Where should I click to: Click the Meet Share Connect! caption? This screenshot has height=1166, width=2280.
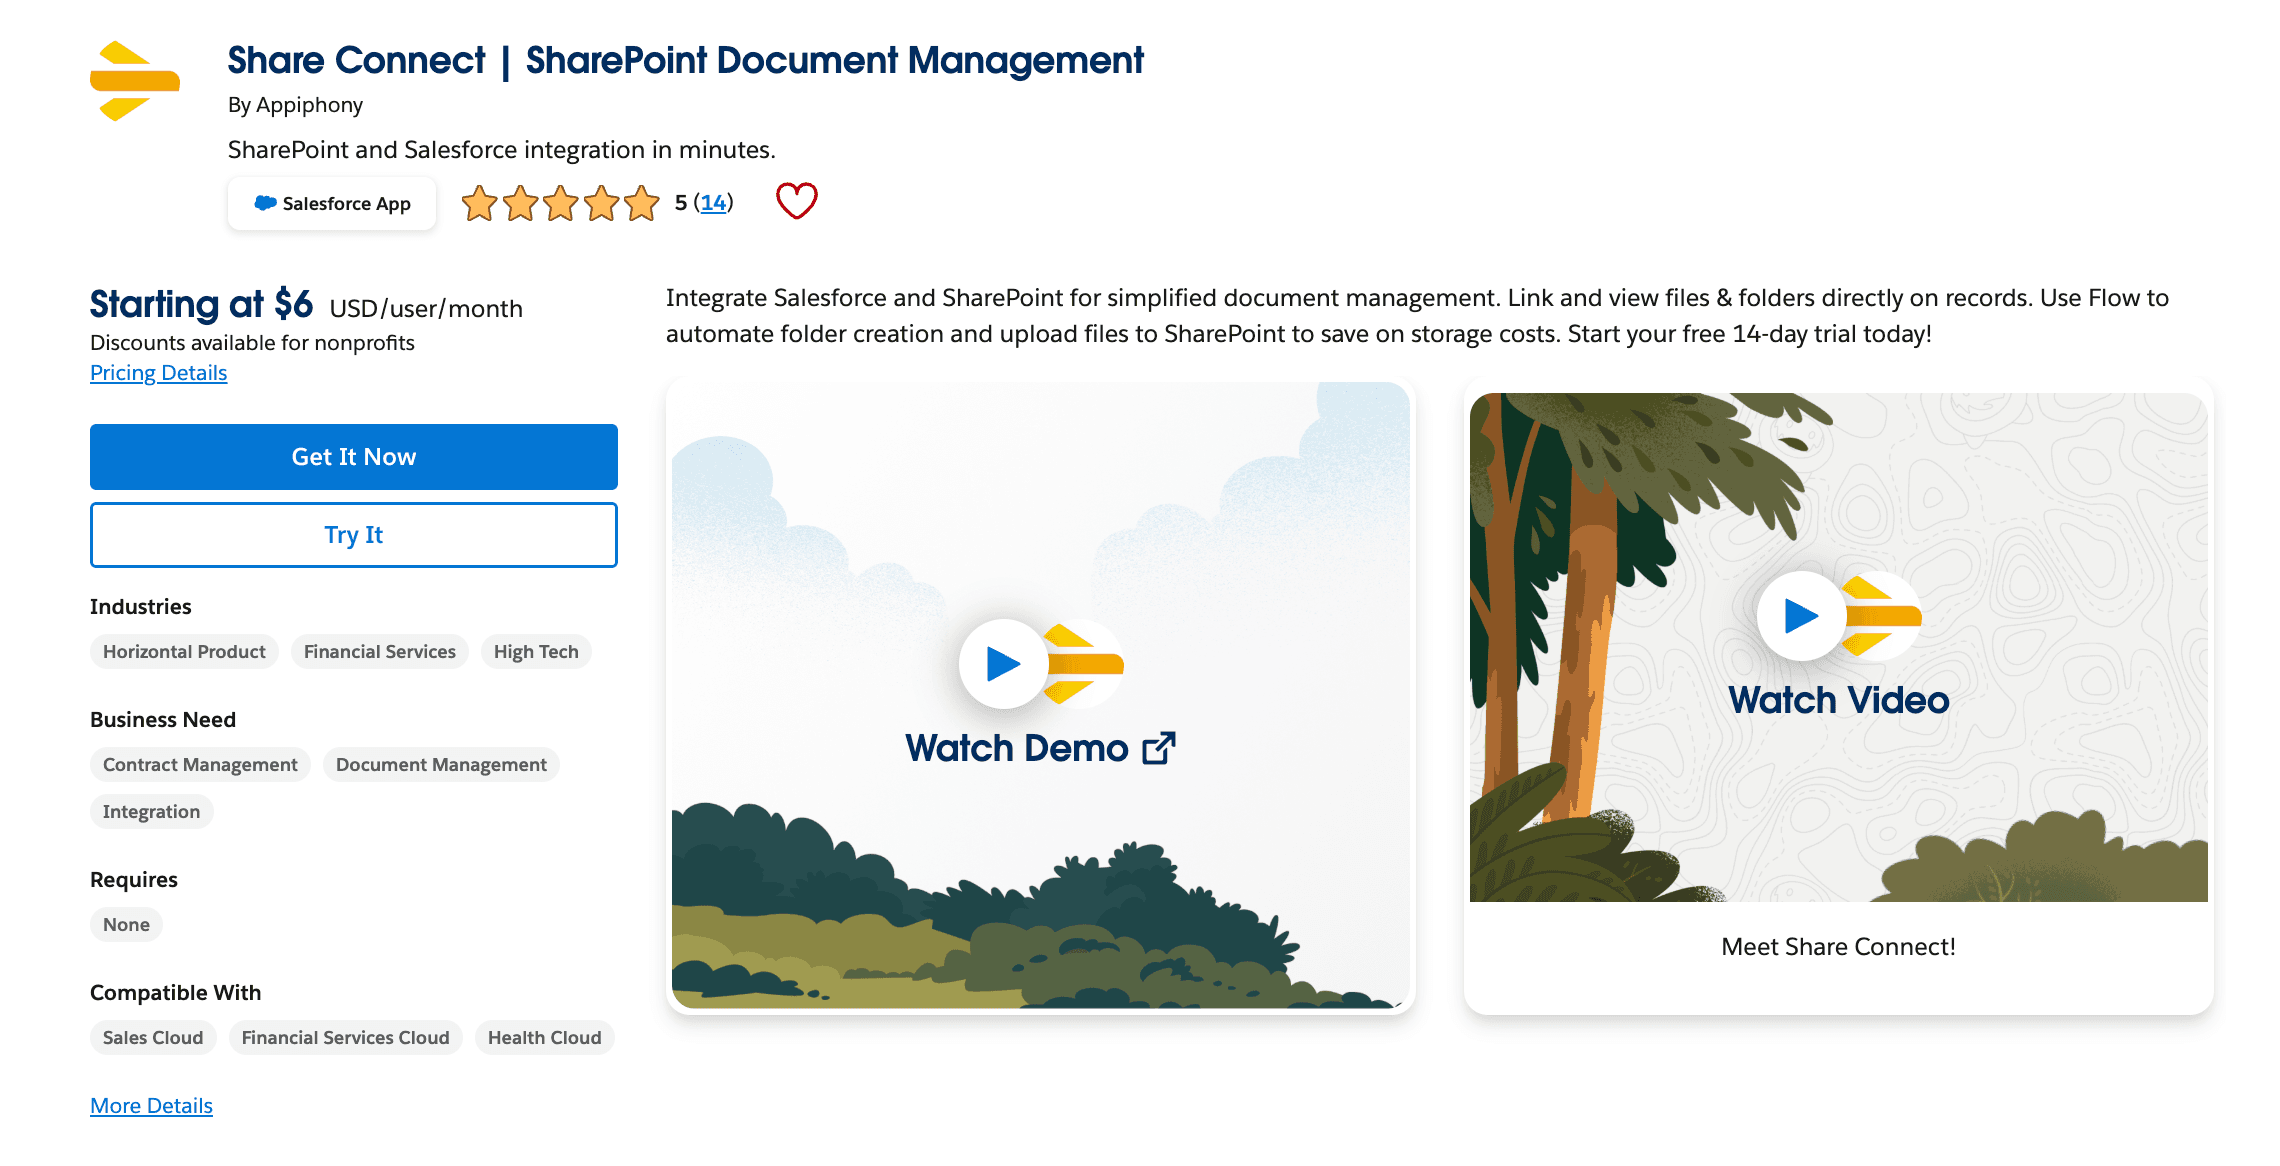point(1838,947)
